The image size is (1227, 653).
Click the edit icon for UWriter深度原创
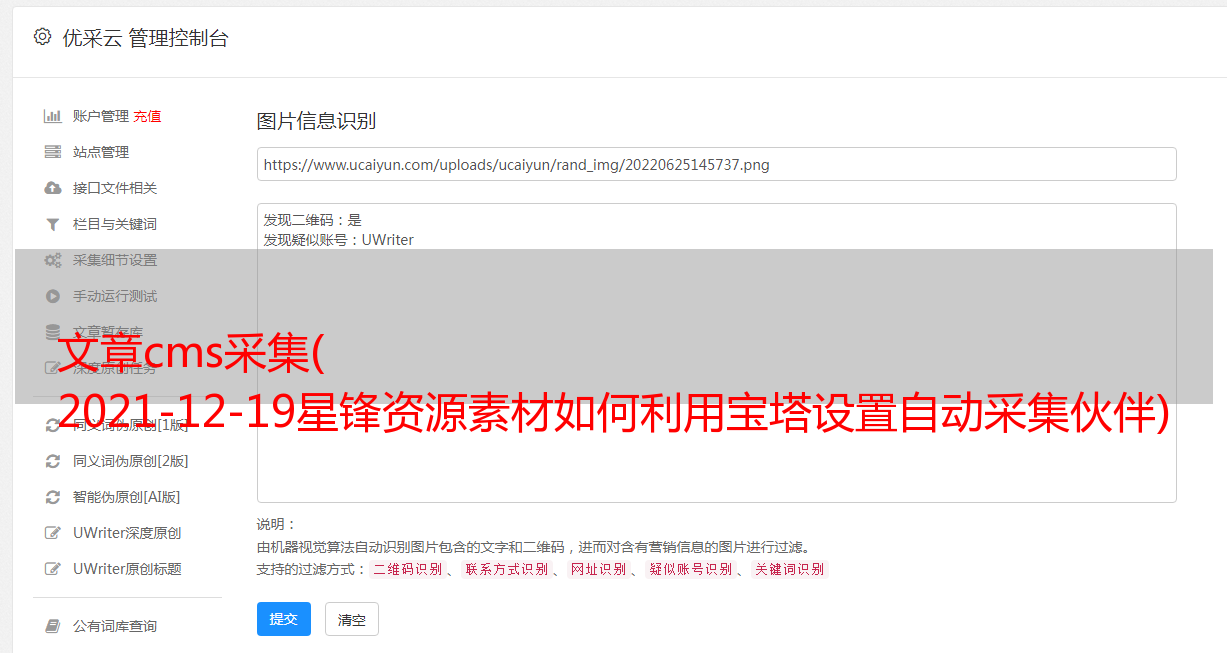53,533
